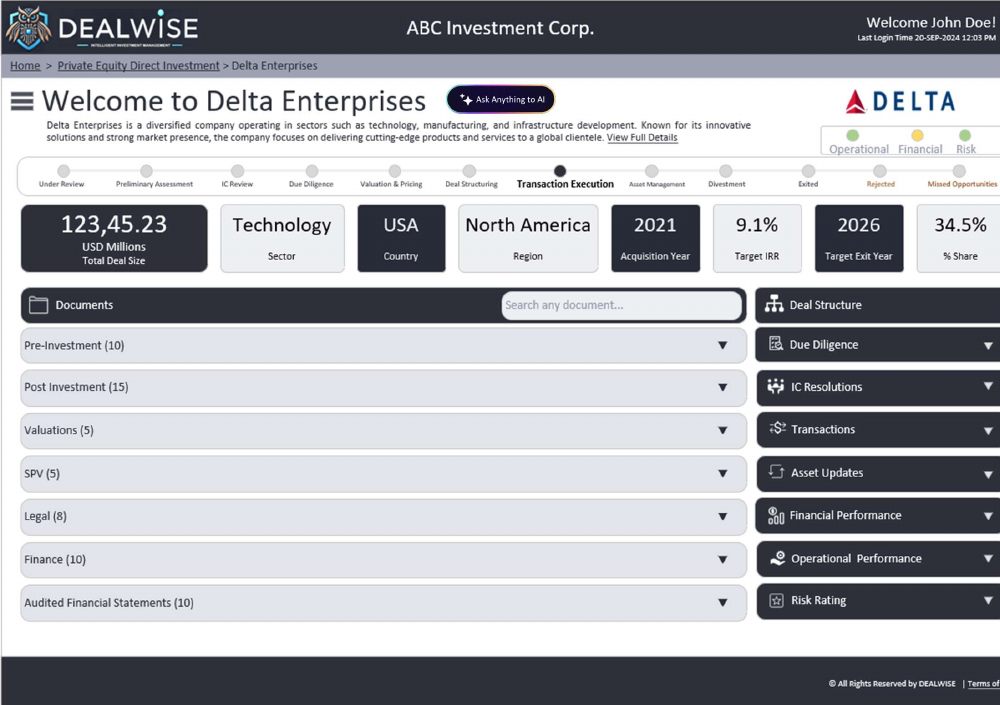The height and width of the screenshot is (705, 1000).
Task: Click the Financial Performance chart icon
Action: [776, 516]
